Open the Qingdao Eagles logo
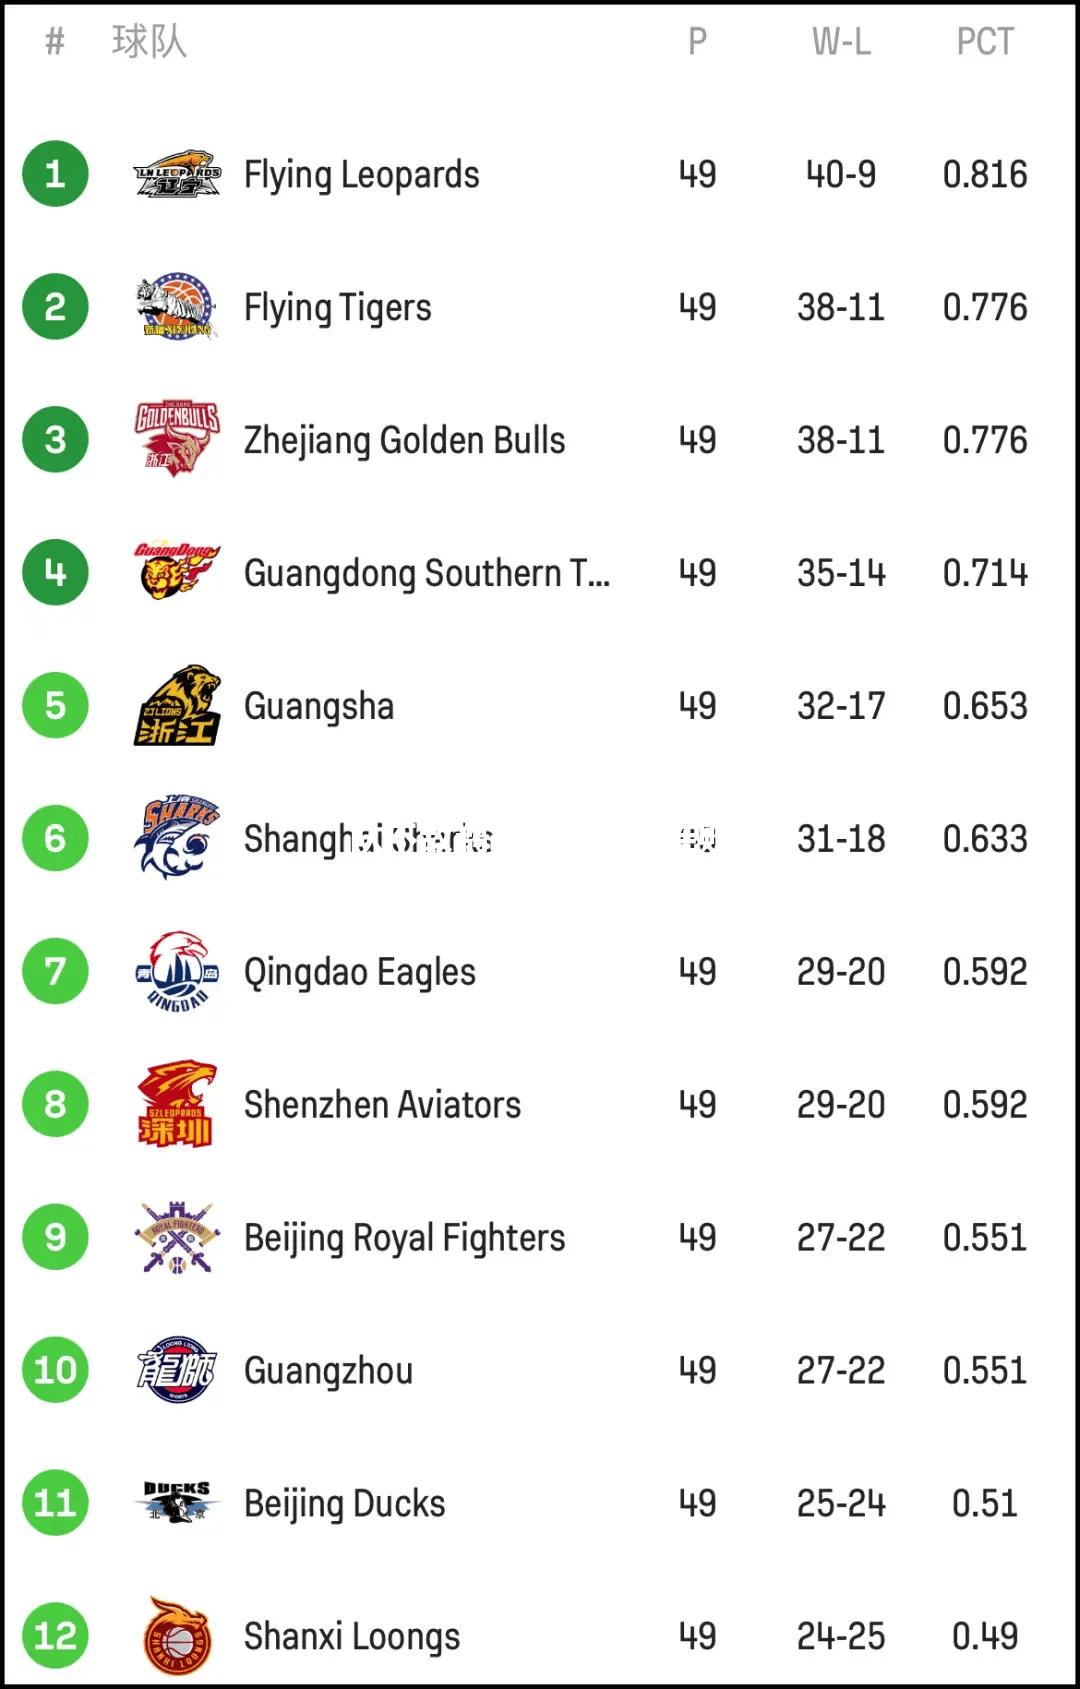Image resolution: width=1080 pixels, height=1689 pixels. click(x=177, y=971)
